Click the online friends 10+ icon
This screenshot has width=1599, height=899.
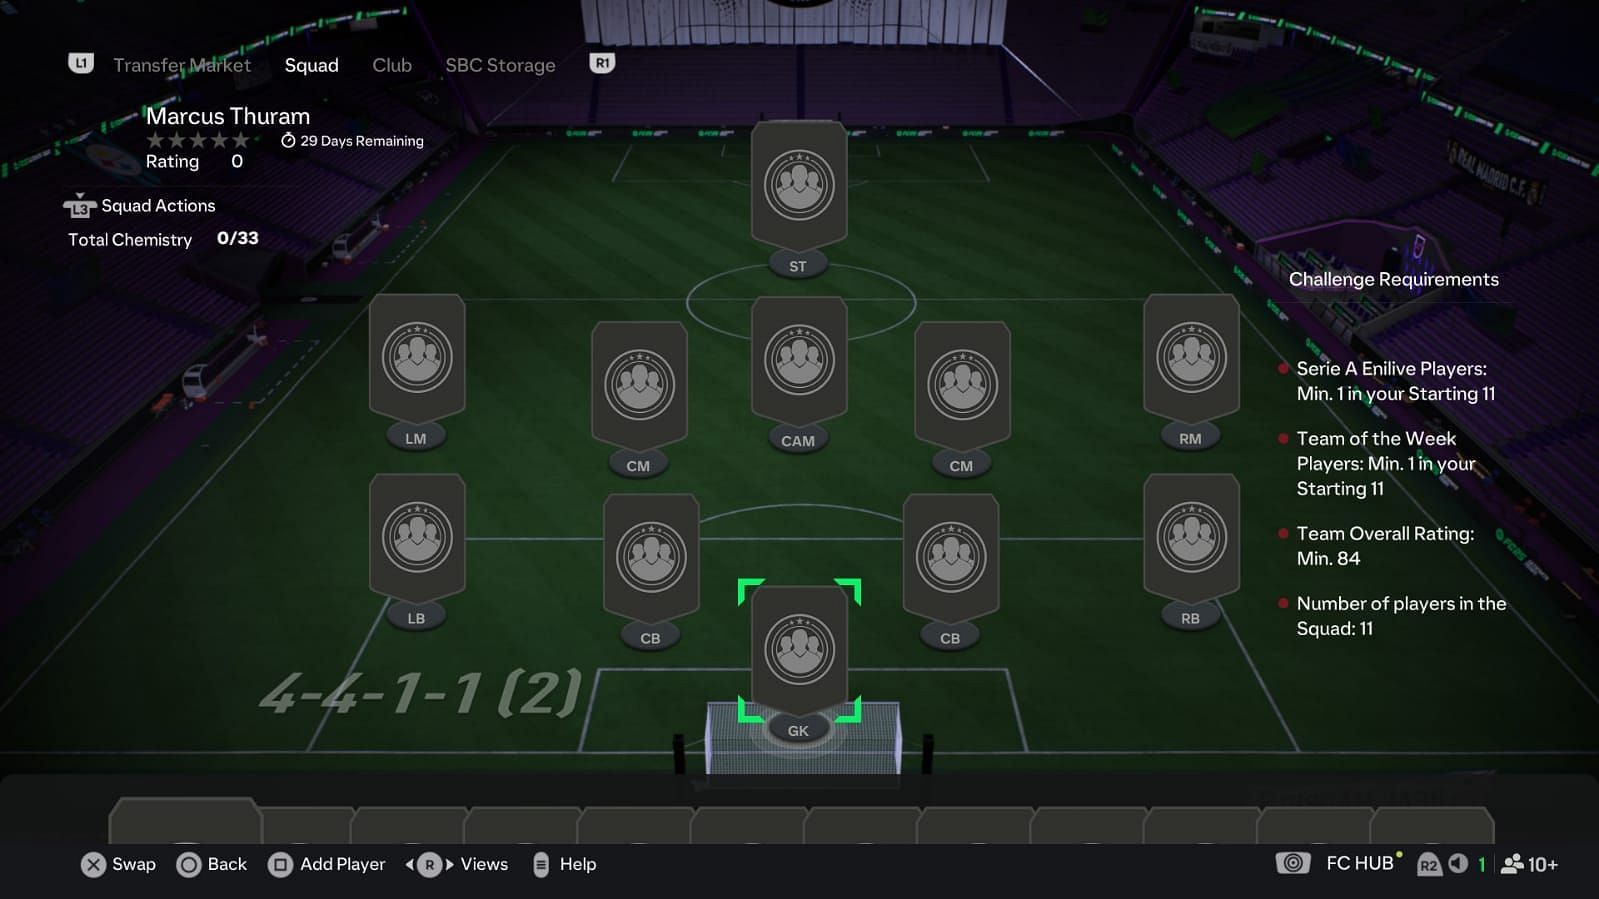click(x=1530, y=864)
